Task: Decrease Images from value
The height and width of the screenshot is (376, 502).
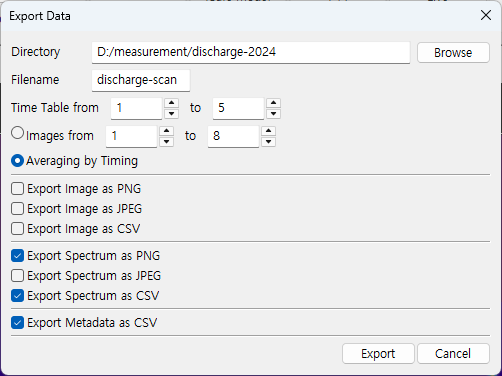Action: pos(166,142)
